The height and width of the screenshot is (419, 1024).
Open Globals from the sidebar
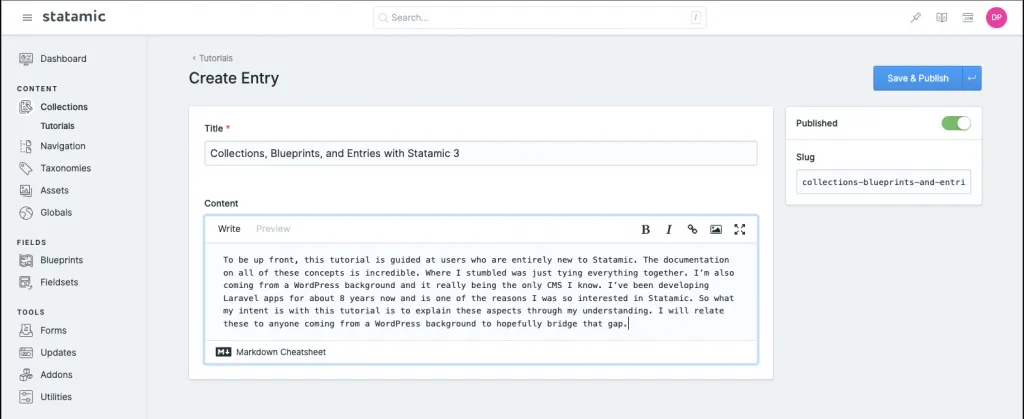pyautogui.click(x=56, y=213)
